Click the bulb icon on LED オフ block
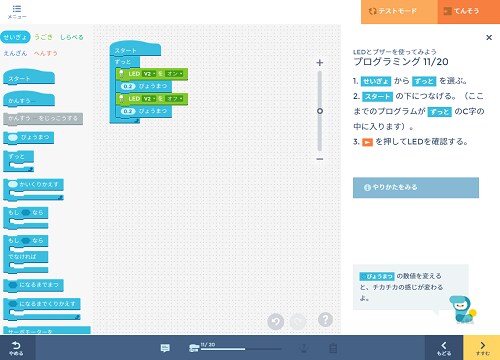 (121, 99)
